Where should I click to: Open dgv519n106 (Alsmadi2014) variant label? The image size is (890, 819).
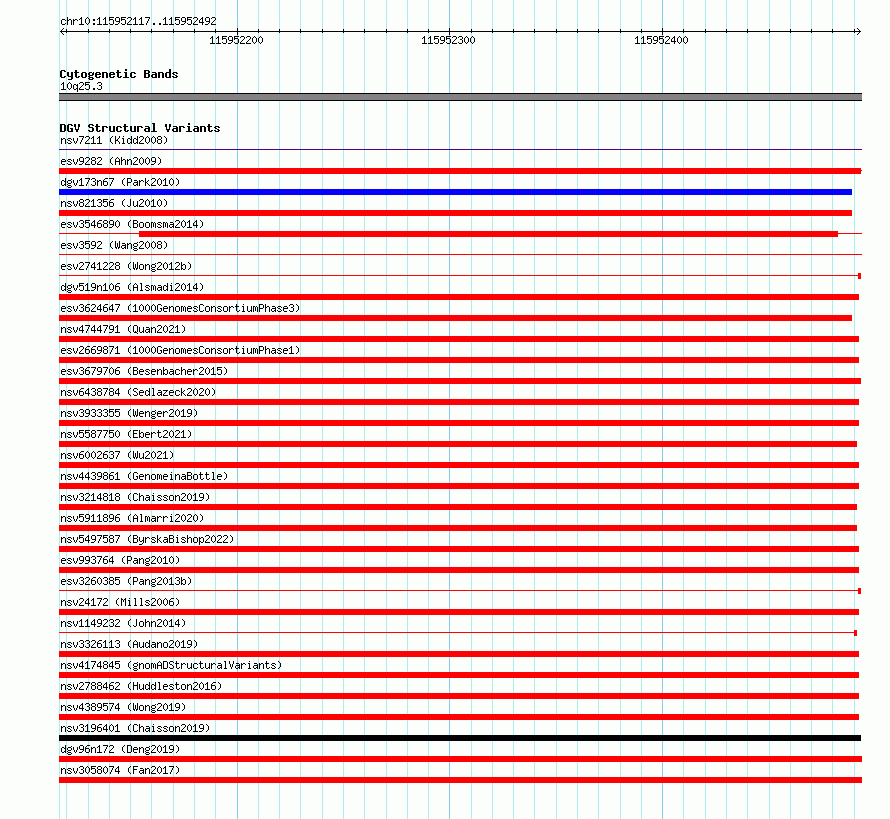pyautogui.click(x=132, y=287)
